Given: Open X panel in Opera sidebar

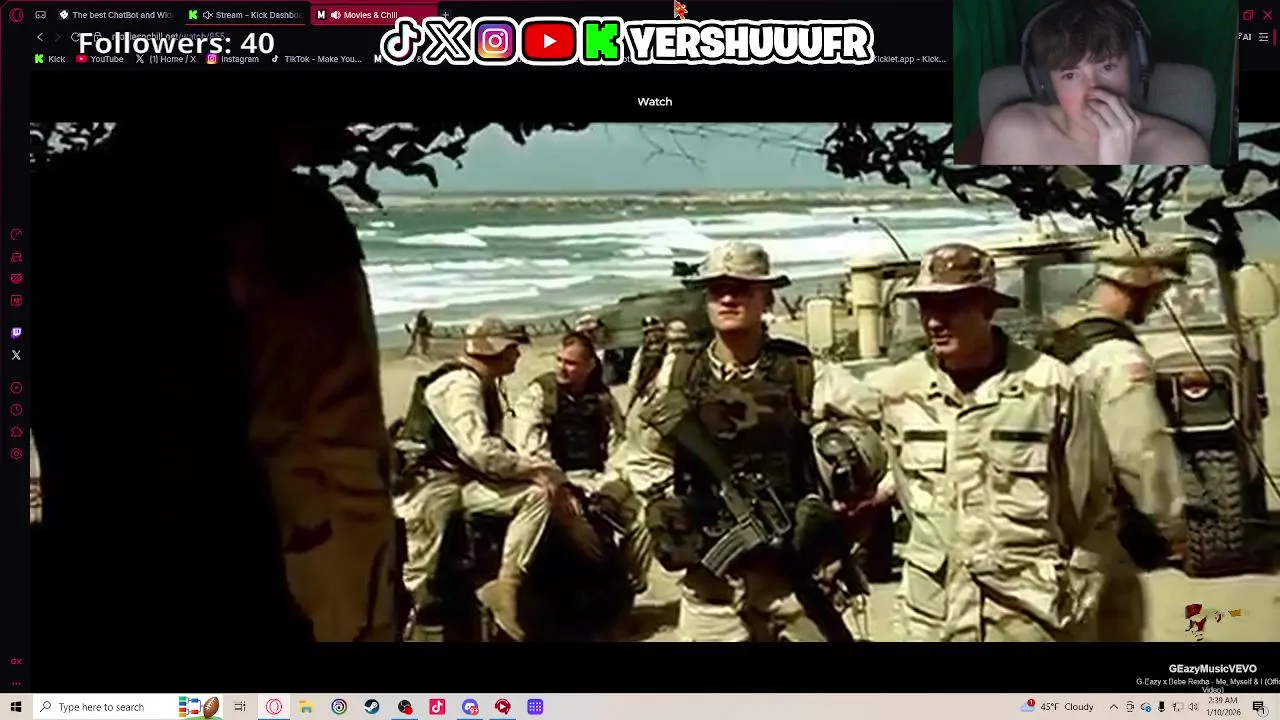Looking at the screenshot, I should 16,355.
